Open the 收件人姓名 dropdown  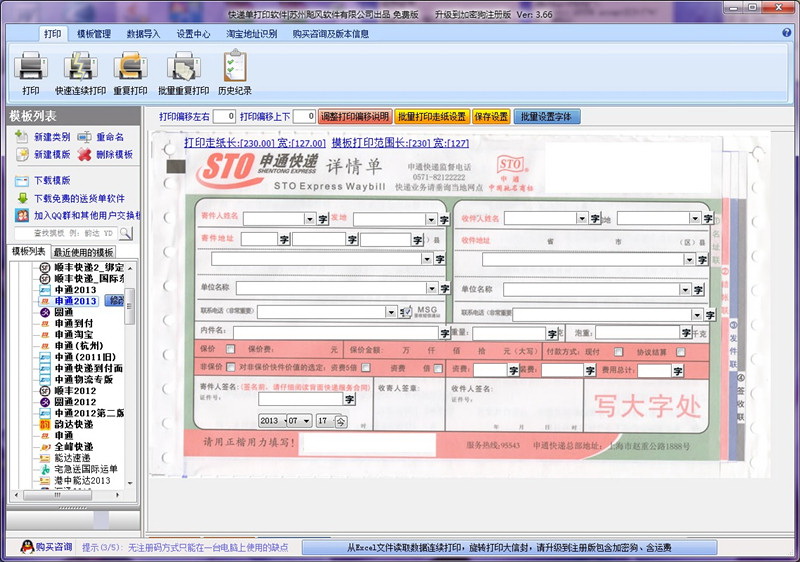coord(582,218)
